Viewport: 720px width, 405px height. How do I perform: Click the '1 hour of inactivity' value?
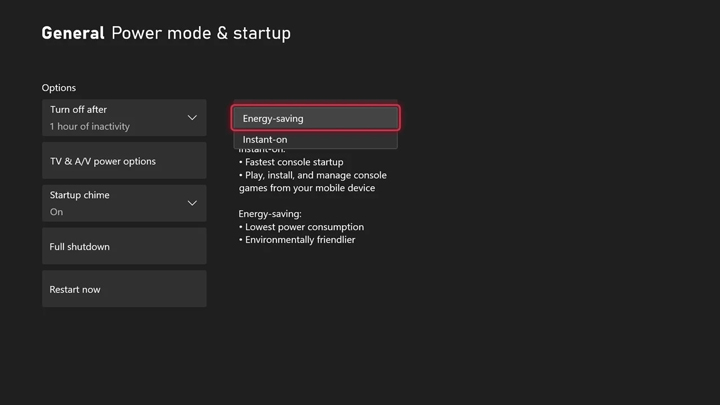[90, 127]
